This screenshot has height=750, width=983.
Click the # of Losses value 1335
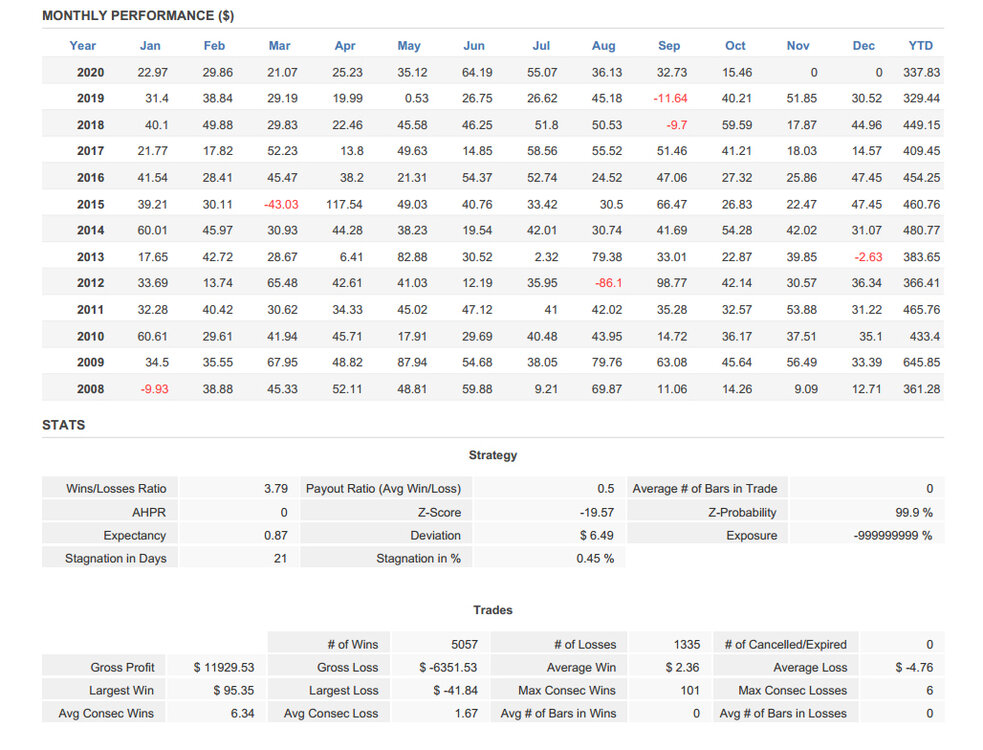[686, 645]
